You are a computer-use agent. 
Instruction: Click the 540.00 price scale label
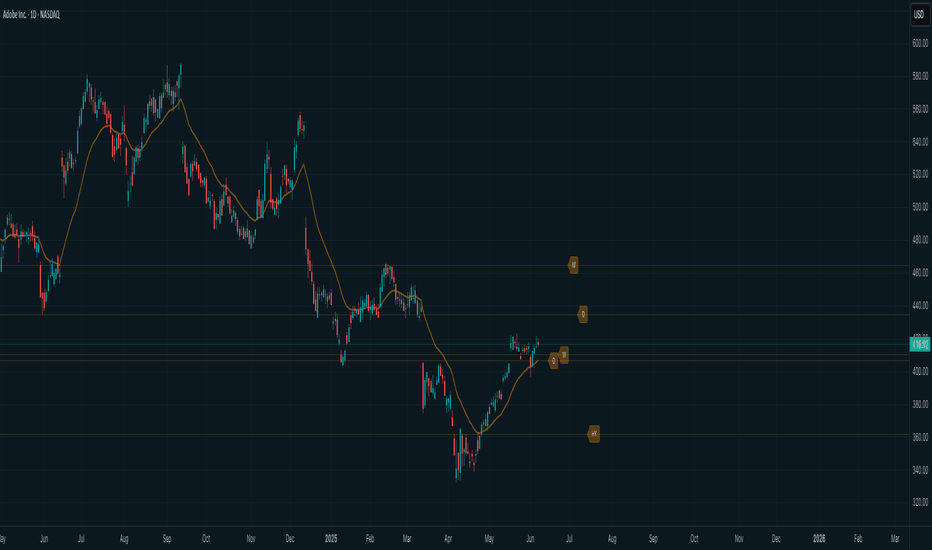[920, 142]
